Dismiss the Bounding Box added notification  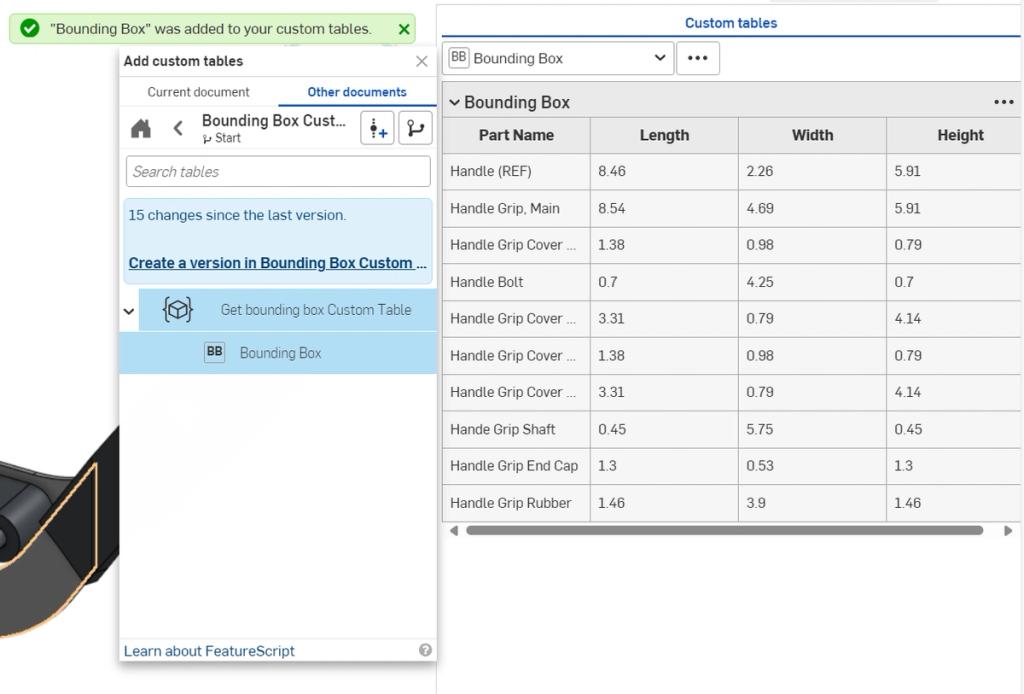tap(404, 28)
